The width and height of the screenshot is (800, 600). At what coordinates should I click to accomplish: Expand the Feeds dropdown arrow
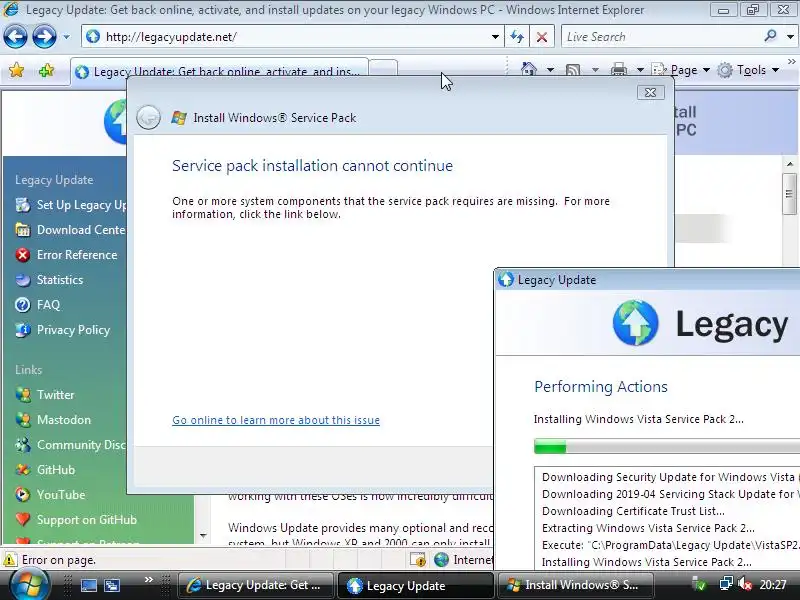coord(595,70)
